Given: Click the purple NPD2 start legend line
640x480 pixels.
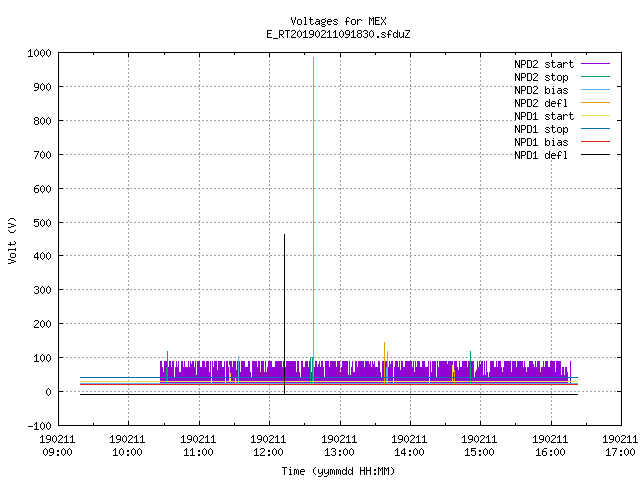Looking at the screenshot, I should point(595,64).
